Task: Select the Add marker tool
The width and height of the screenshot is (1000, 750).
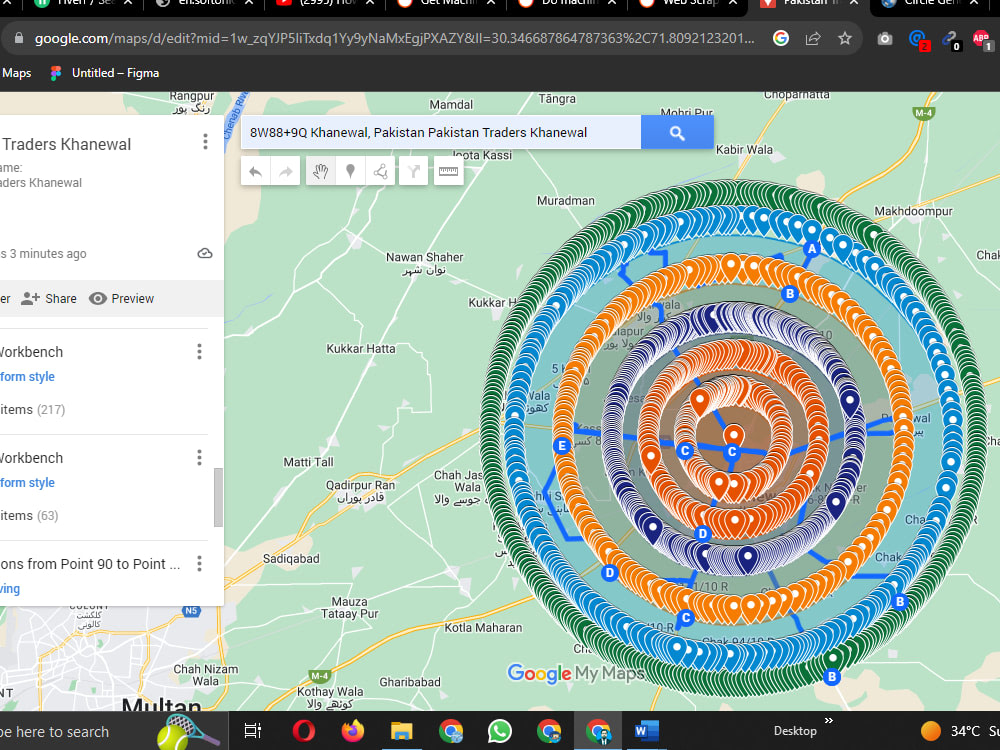Action: [x=350, y=172]
